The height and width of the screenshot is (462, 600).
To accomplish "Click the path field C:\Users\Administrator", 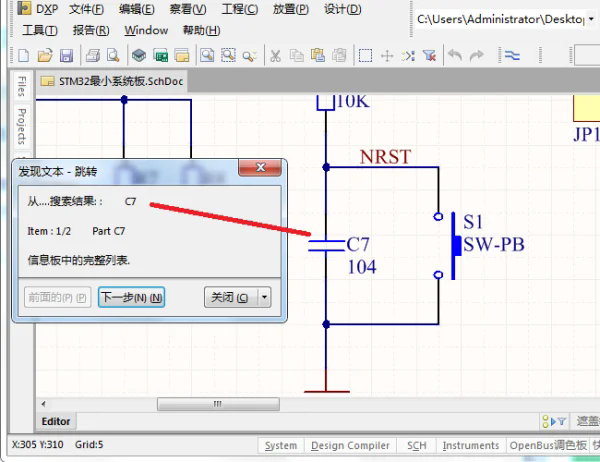I will pyautogui.click(x=500, y=19).
